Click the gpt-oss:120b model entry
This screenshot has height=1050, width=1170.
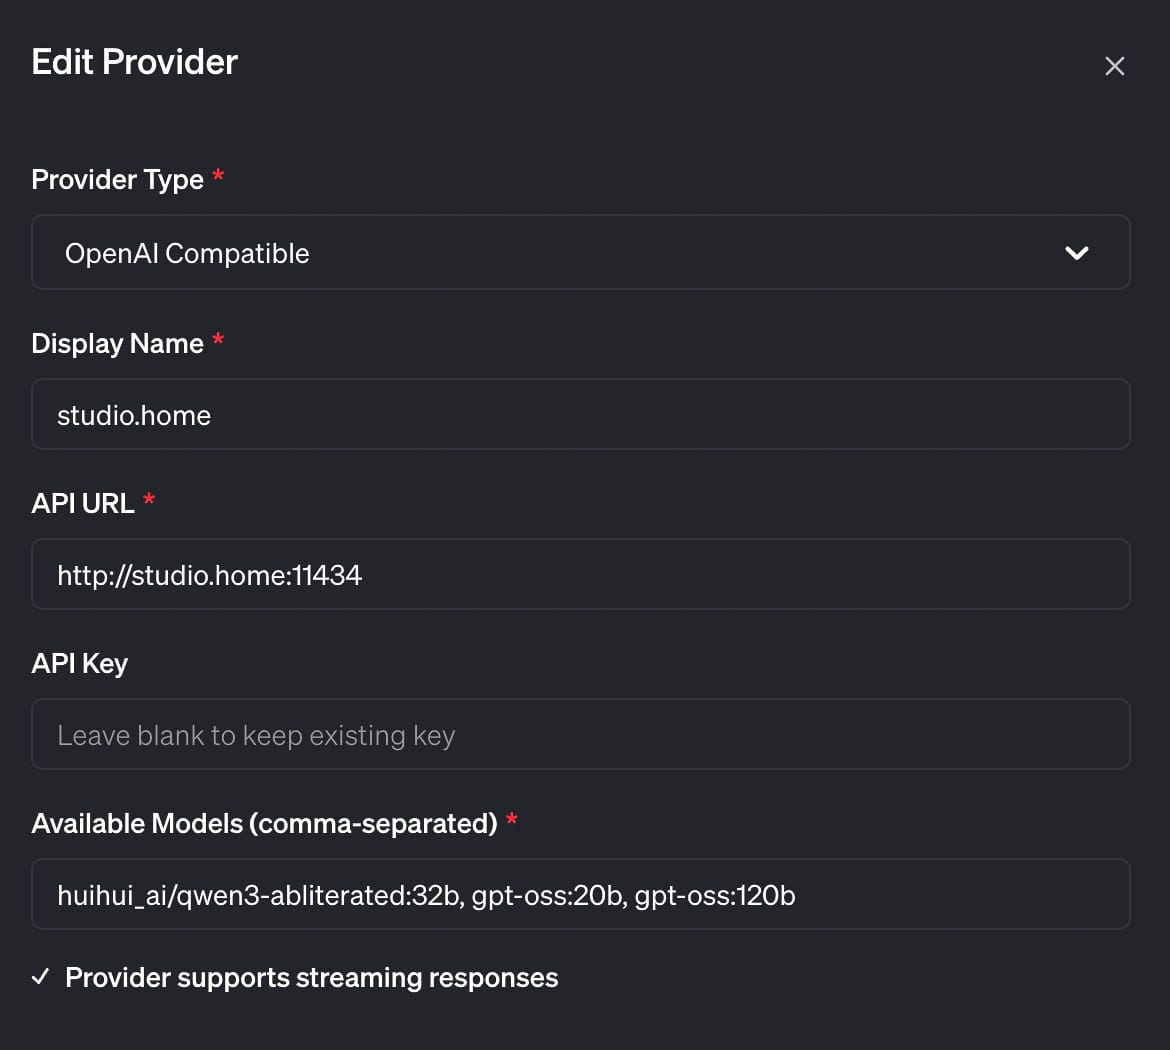715,895
